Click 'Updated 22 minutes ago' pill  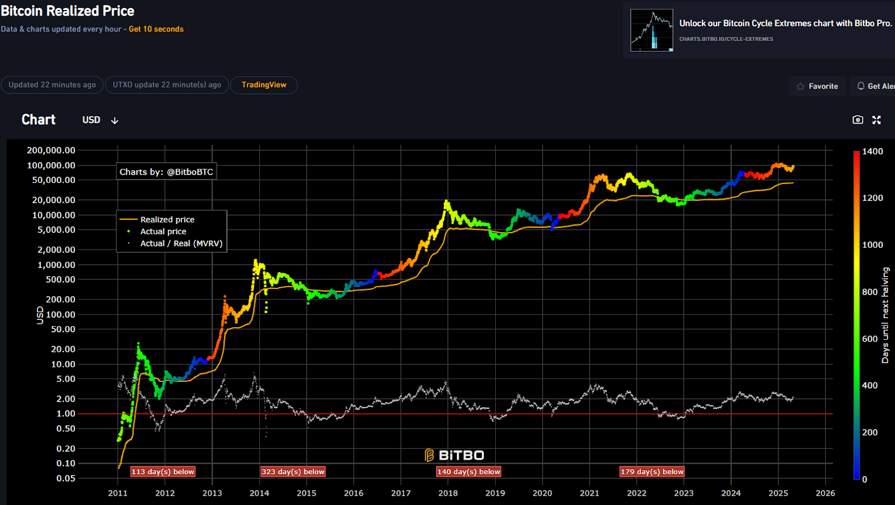tap(52, 85)
